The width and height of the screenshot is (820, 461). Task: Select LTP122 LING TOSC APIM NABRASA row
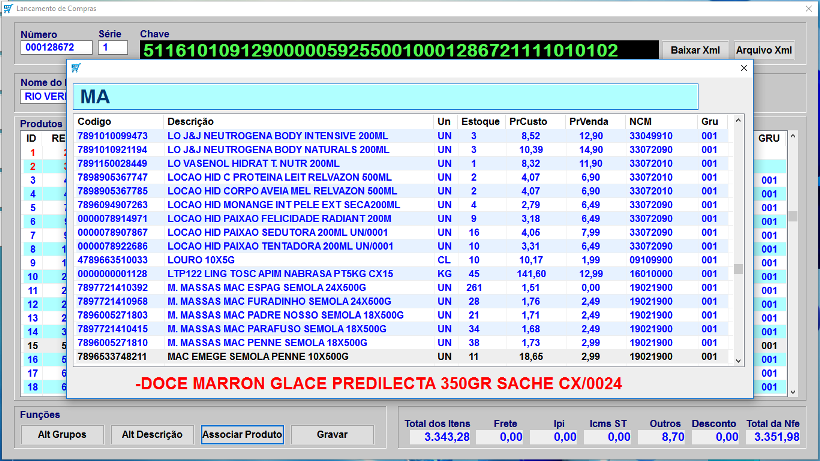401,274
